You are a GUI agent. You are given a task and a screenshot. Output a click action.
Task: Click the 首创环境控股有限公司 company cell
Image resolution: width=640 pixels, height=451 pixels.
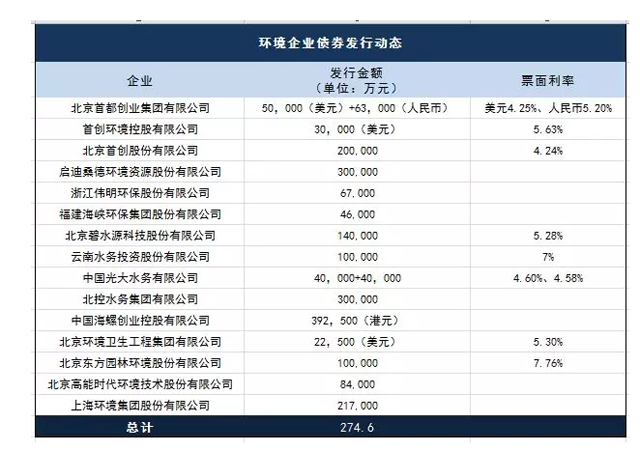pyautogui.click(x=139, y=129)
